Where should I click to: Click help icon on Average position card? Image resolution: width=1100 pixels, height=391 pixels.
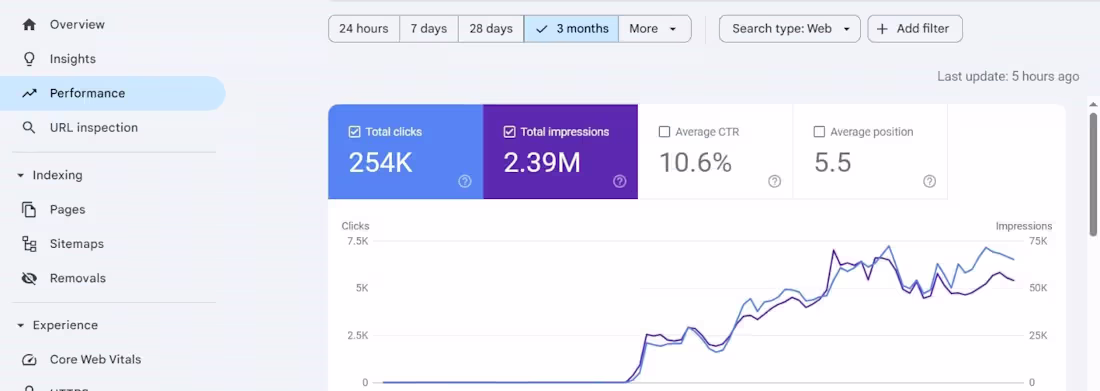tap(930, 181)
